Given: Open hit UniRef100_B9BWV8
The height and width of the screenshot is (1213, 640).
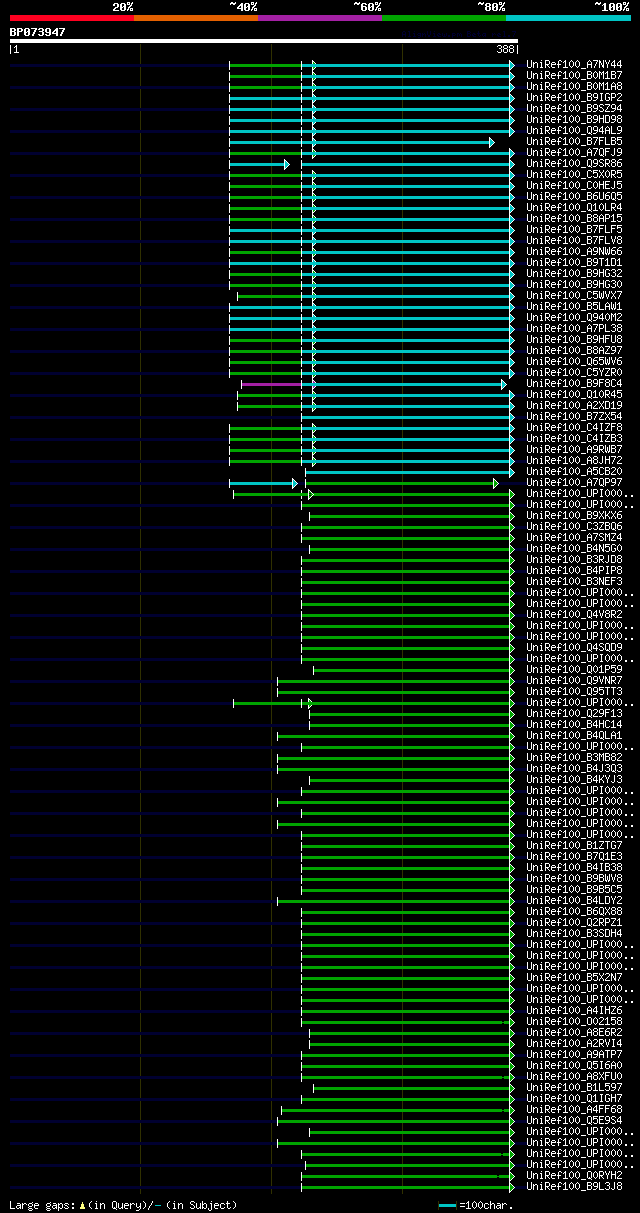Looking at the screenshot, I should tap(574, 878).
